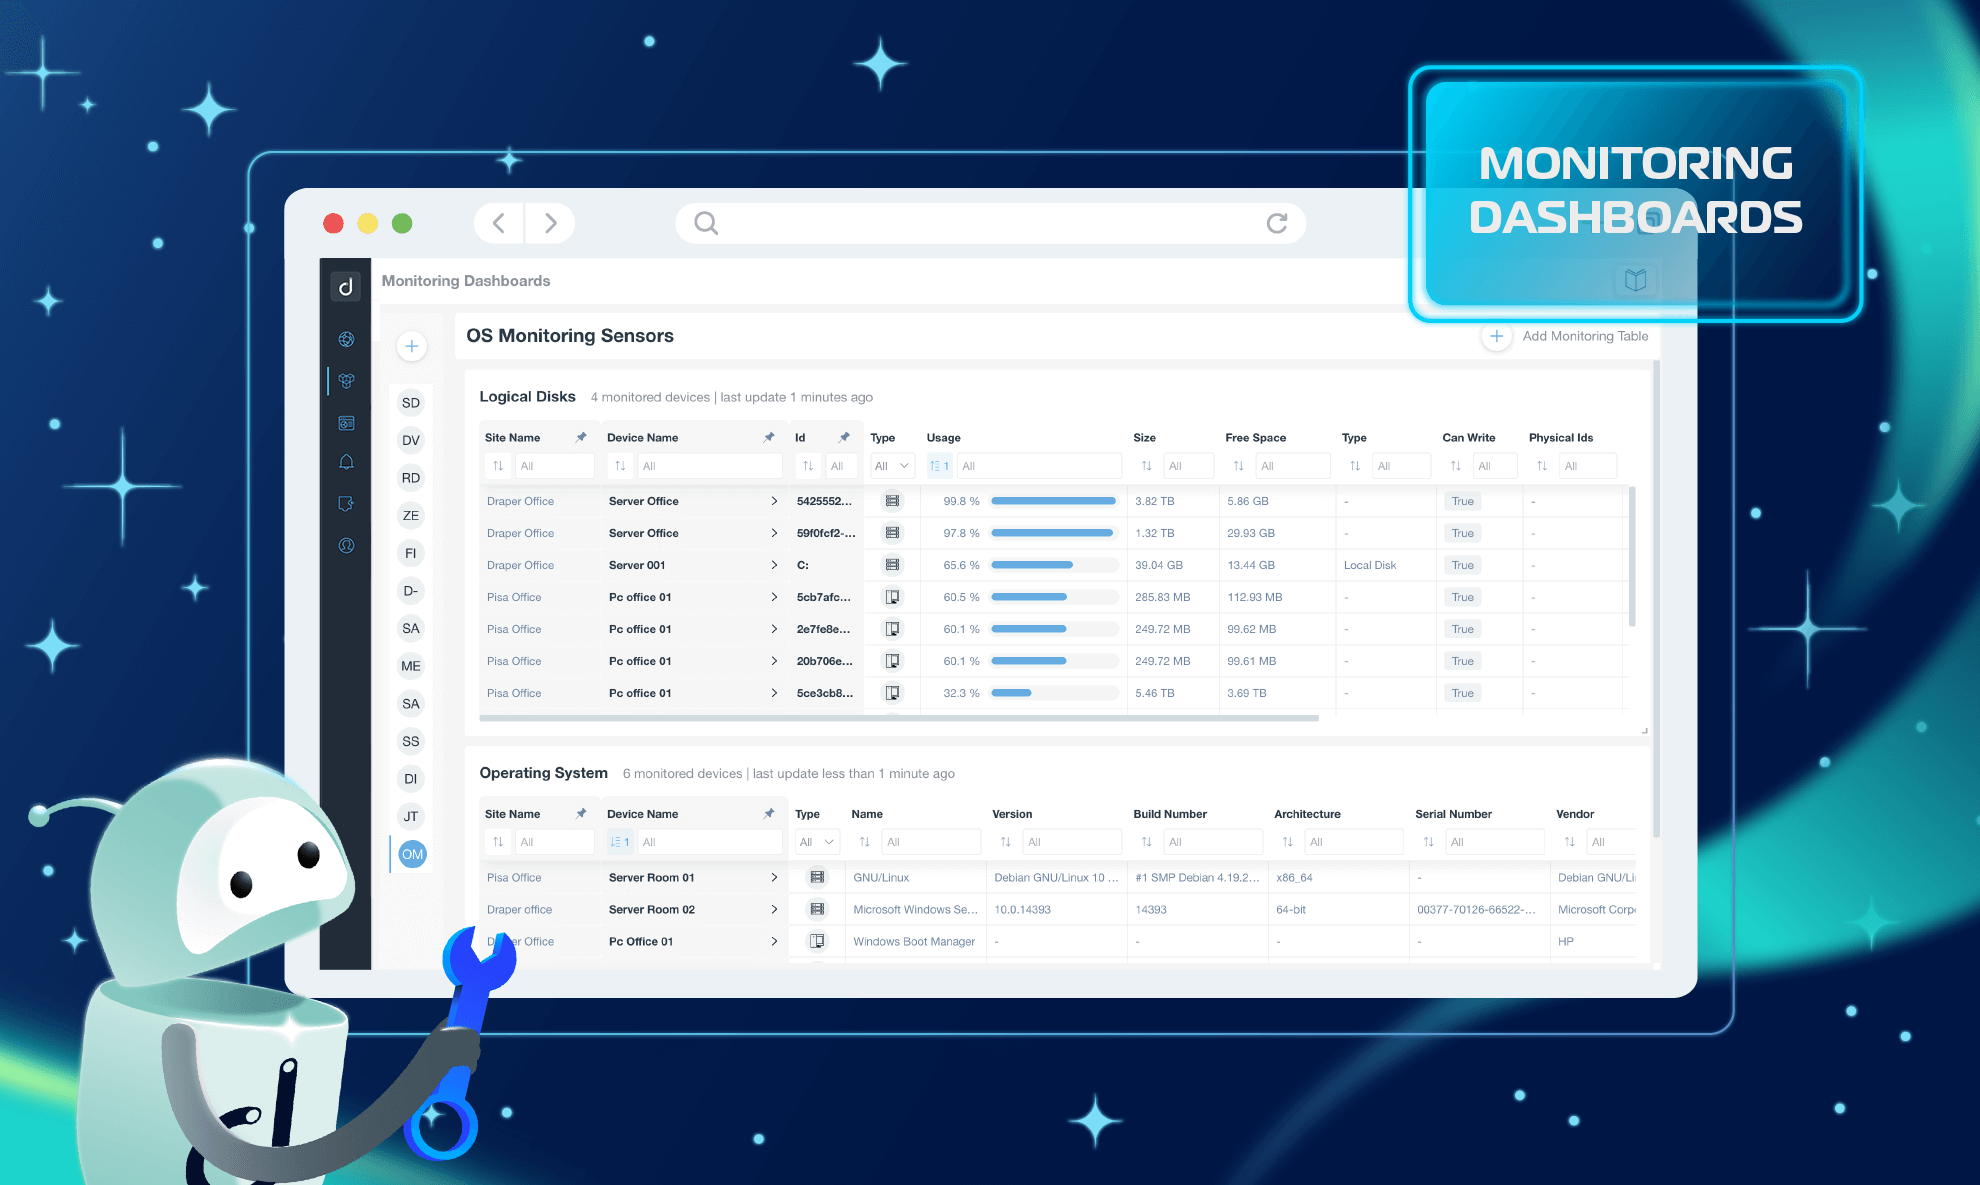The height and width of the screenshot is (1185, 1980).
Task: Click the browser refresh button
Action: click(x=1277, y=223)
